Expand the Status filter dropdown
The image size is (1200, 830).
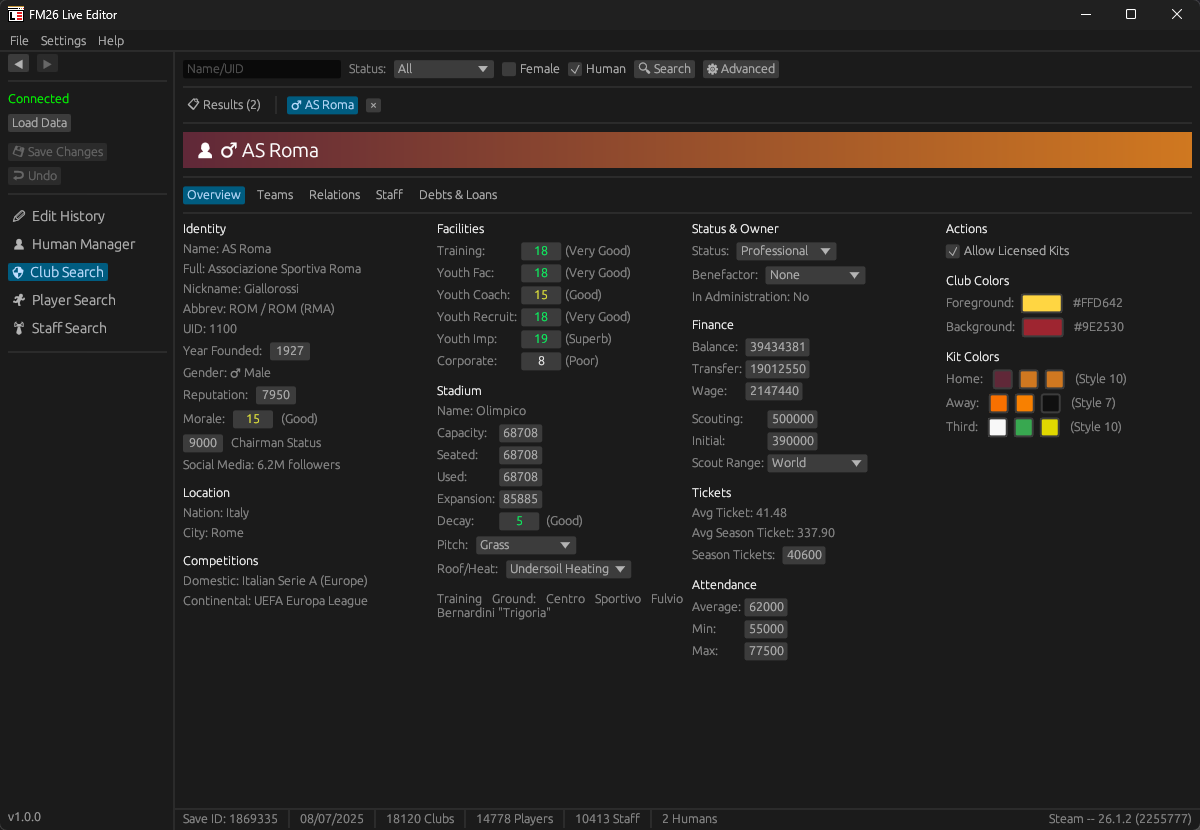click(x=443, y=69)
